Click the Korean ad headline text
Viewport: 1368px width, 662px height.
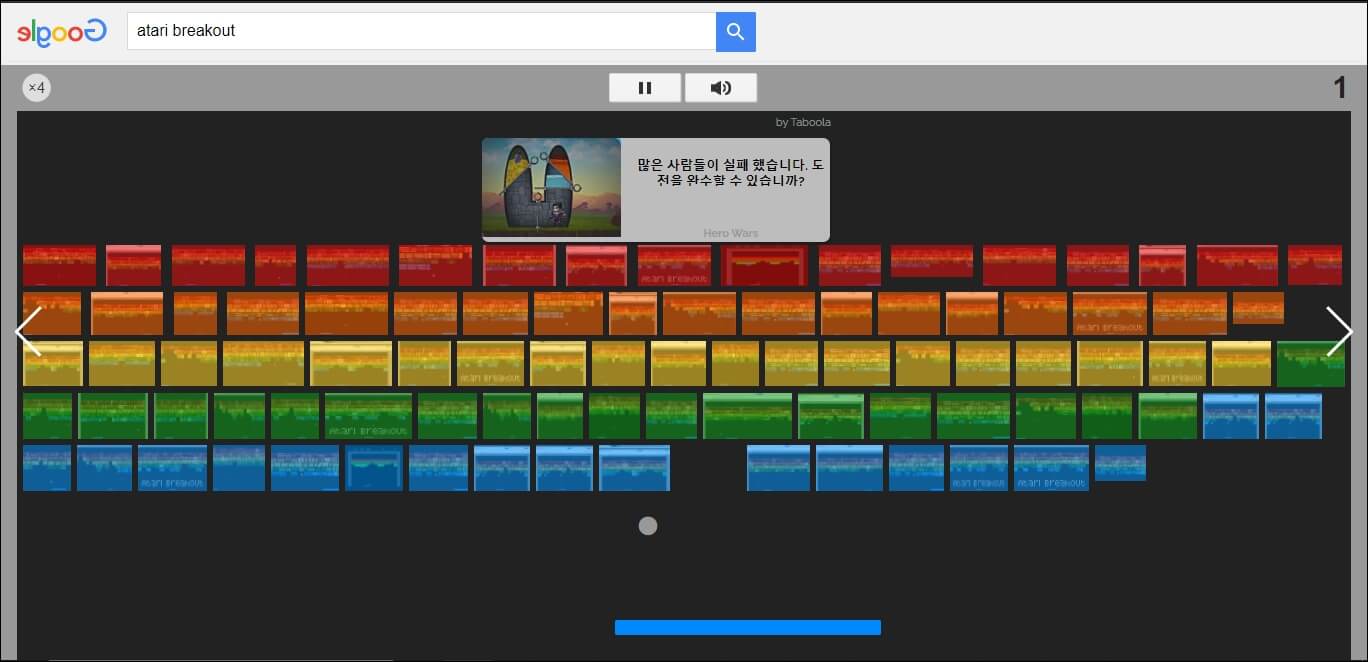(730, 173)
